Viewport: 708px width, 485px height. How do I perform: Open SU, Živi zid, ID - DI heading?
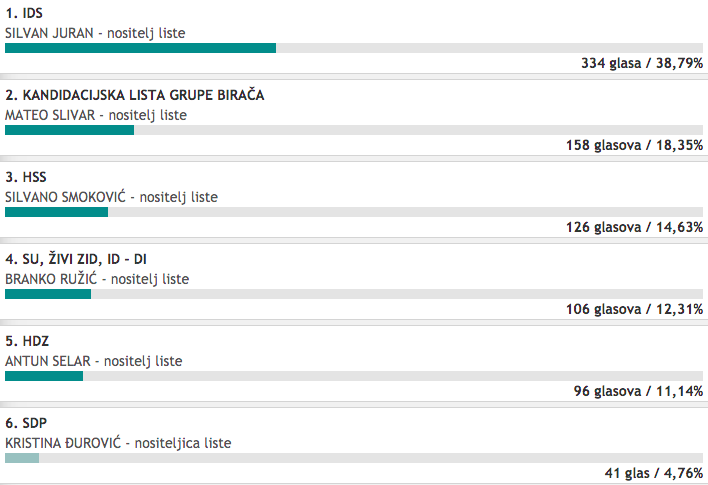click(x=76, y=259)
